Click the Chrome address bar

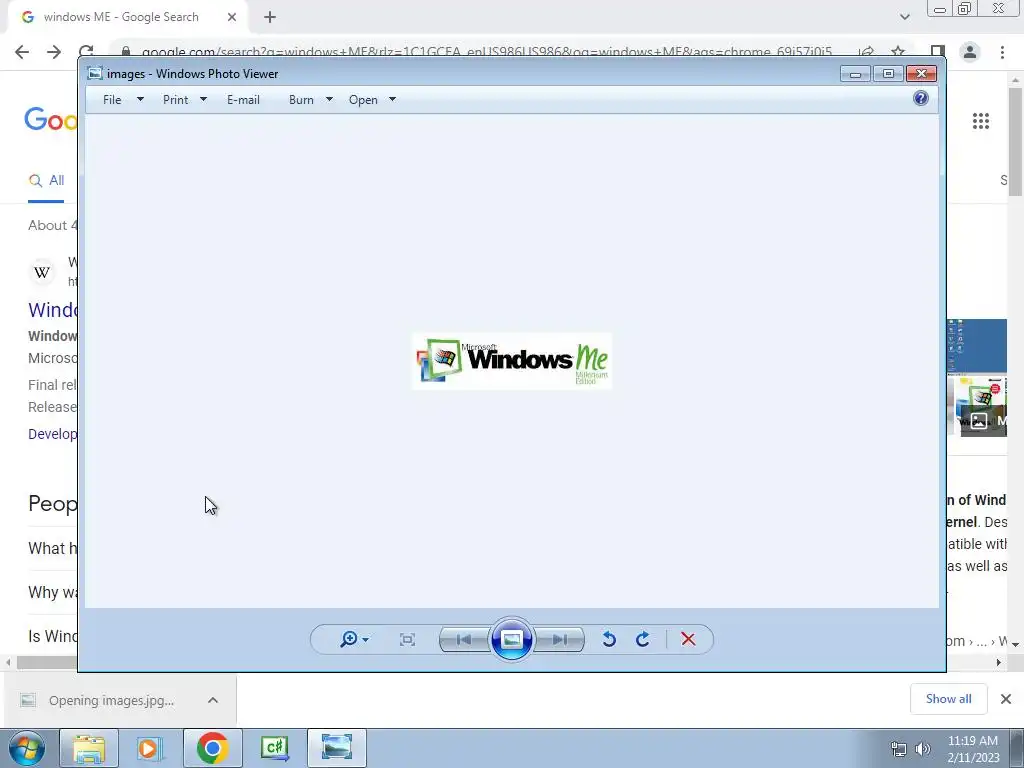(486, 52)
